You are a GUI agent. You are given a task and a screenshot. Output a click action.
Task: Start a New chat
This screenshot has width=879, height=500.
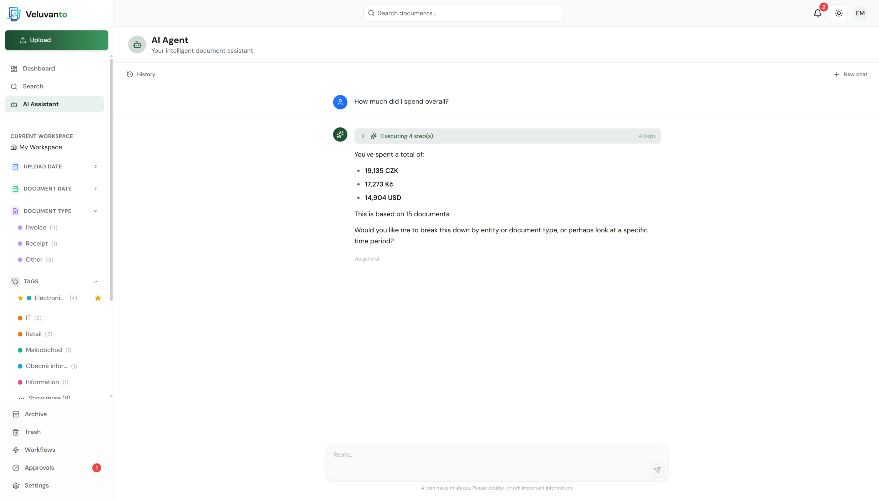[x=850, y=75]
